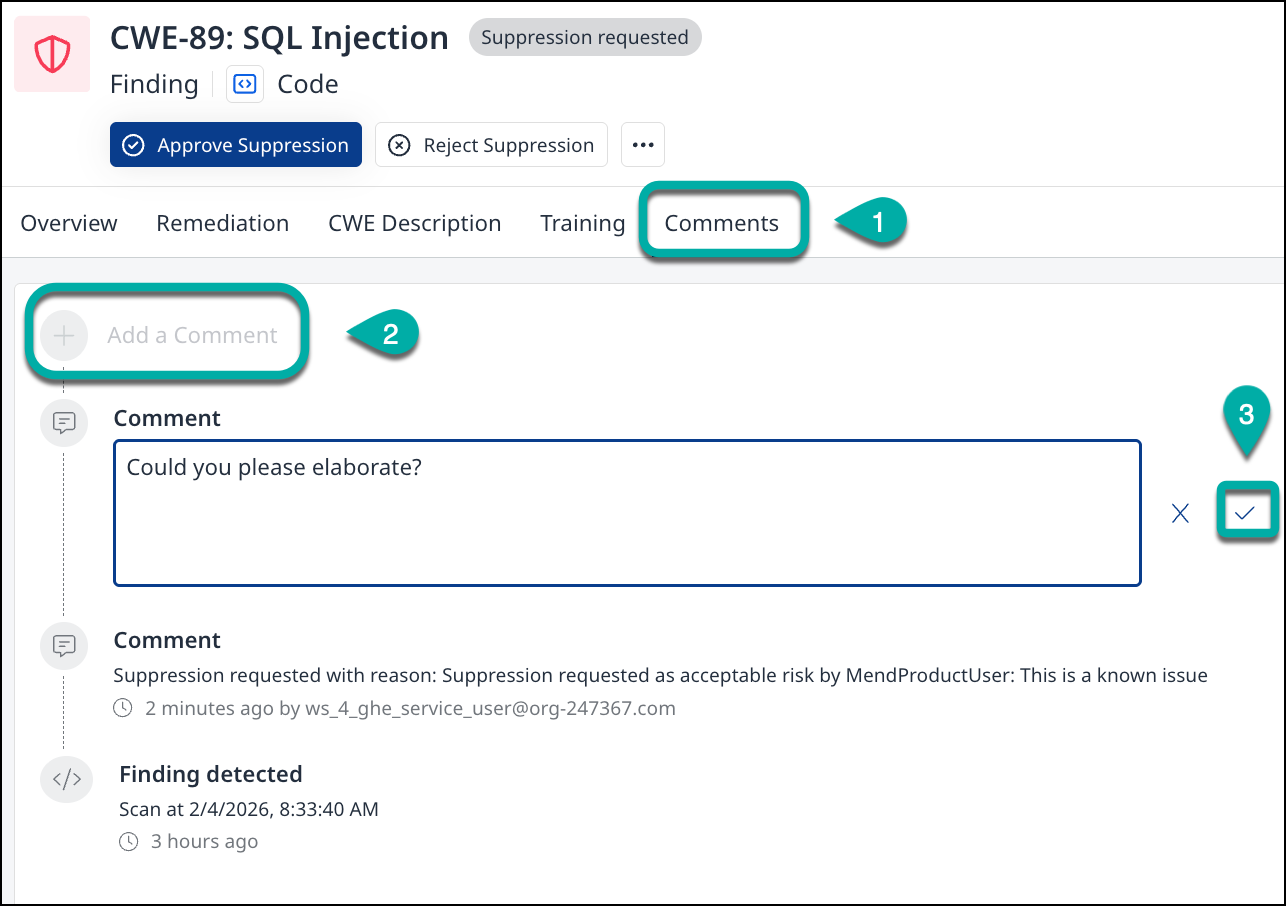Confirm comment with the checkmark icon
The height and width of the screenshot is (906, 1286).
click(1245, 513)
